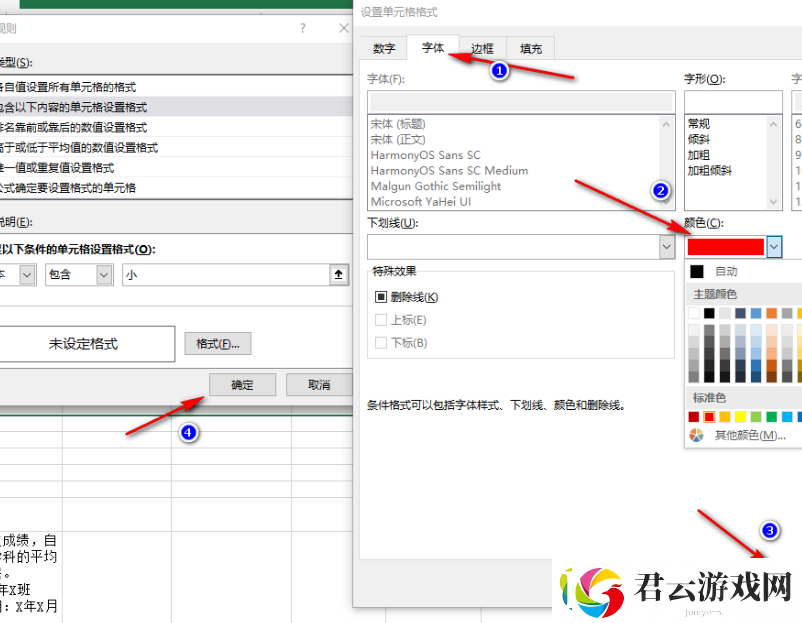Click the down arrow of the 字形 list scrollbar
The height and width of the screenshot is (623, 802).
pos(773,202)
